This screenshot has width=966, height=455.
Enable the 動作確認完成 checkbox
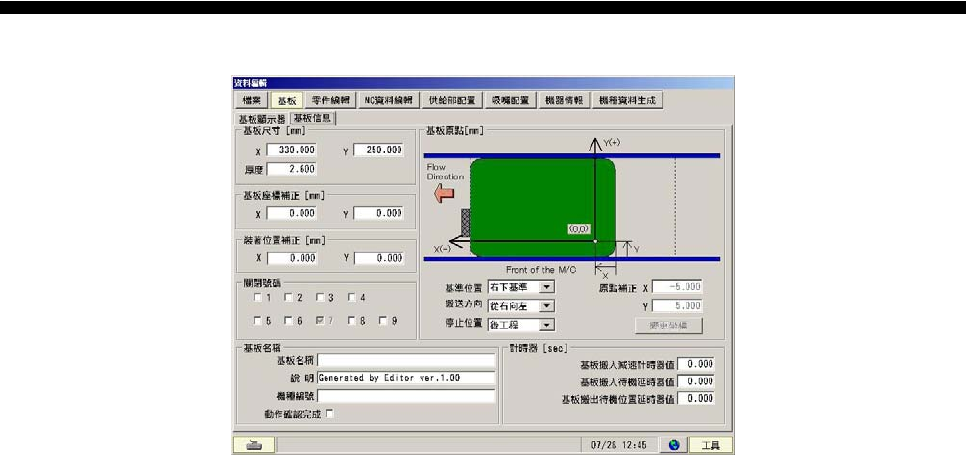tap(330, 414)
